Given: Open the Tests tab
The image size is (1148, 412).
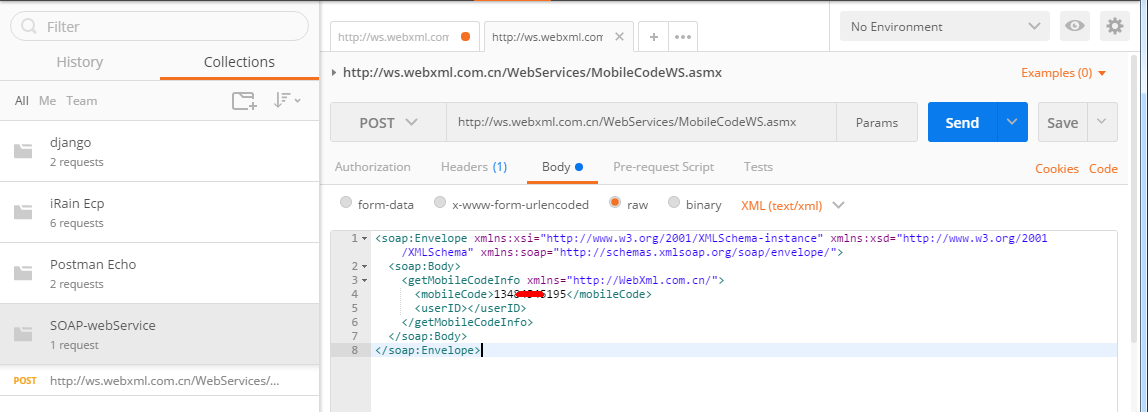Looking at the screenshot, I should click(x=758, y=167).
